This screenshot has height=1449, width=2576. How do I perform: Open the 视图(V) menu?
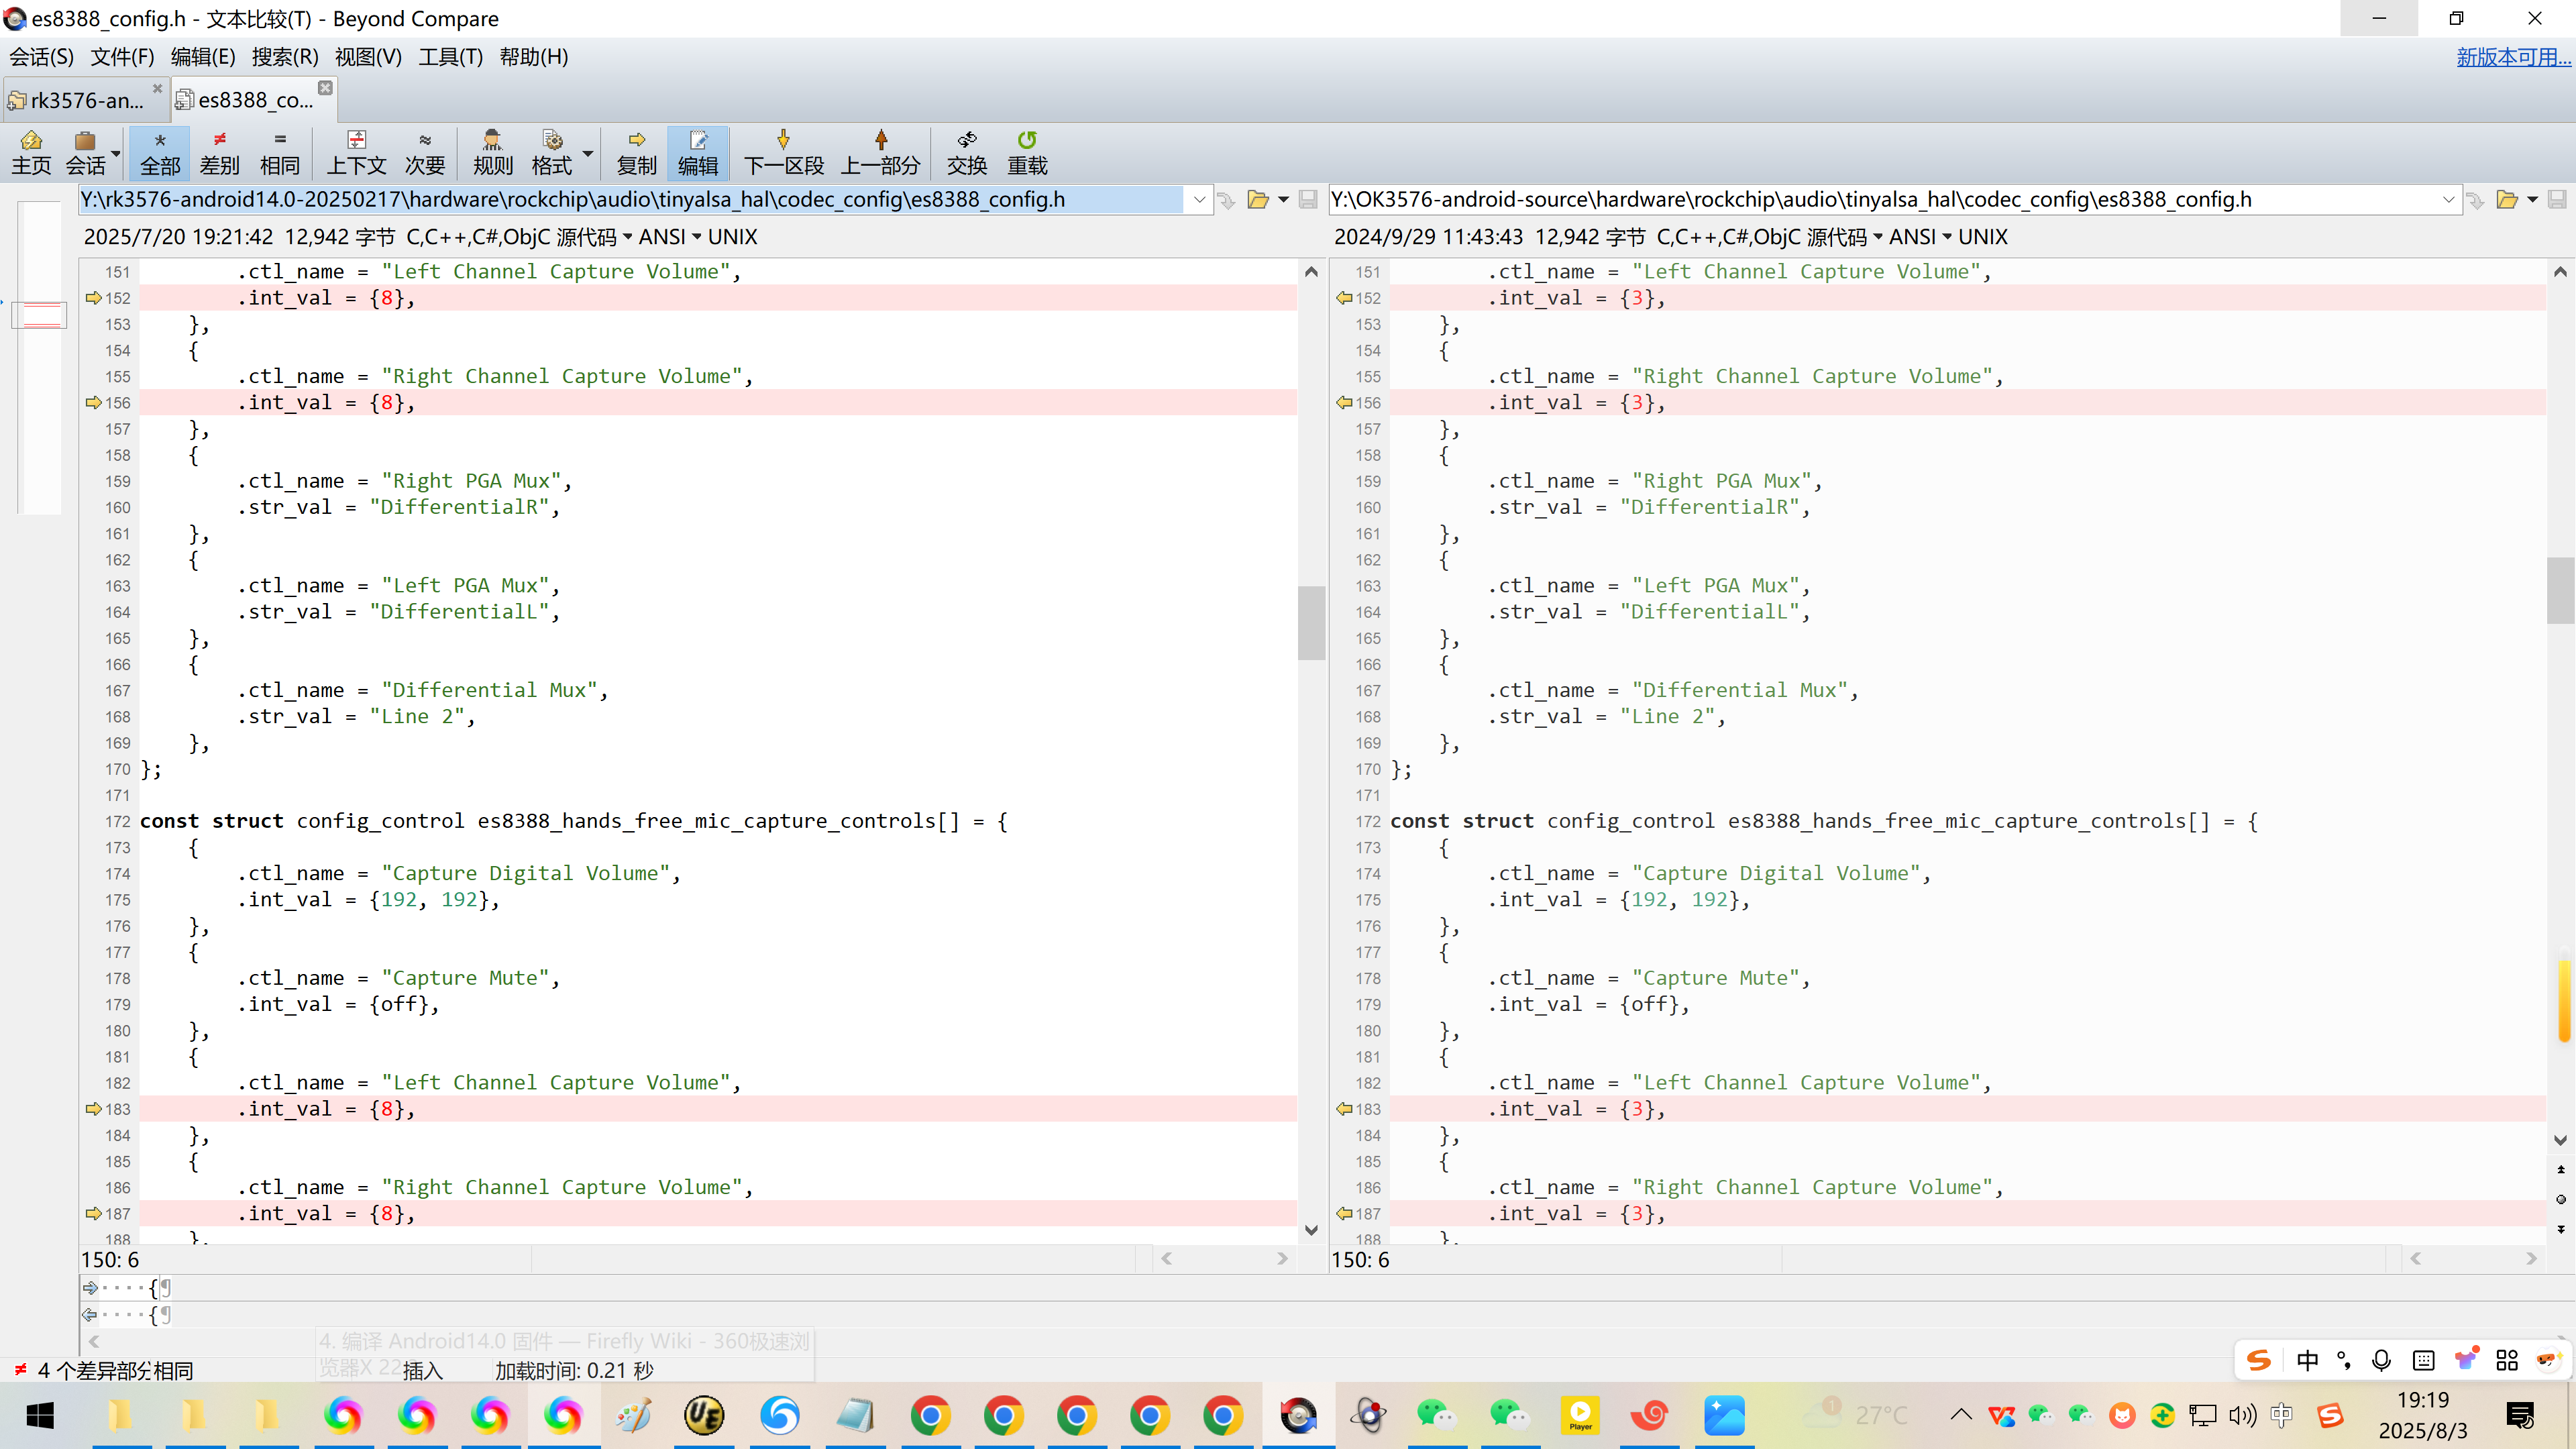368,57
